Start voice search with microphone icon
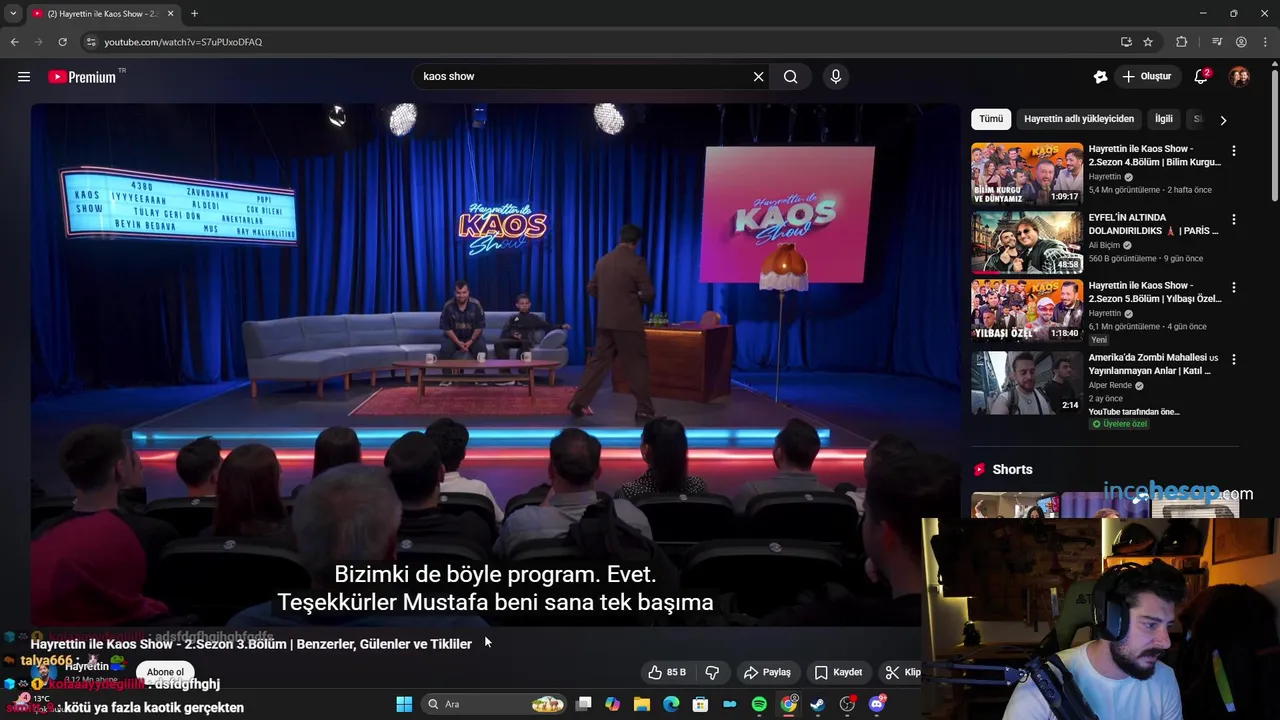The image size is (1280, 720). click(x=836, y=77)
